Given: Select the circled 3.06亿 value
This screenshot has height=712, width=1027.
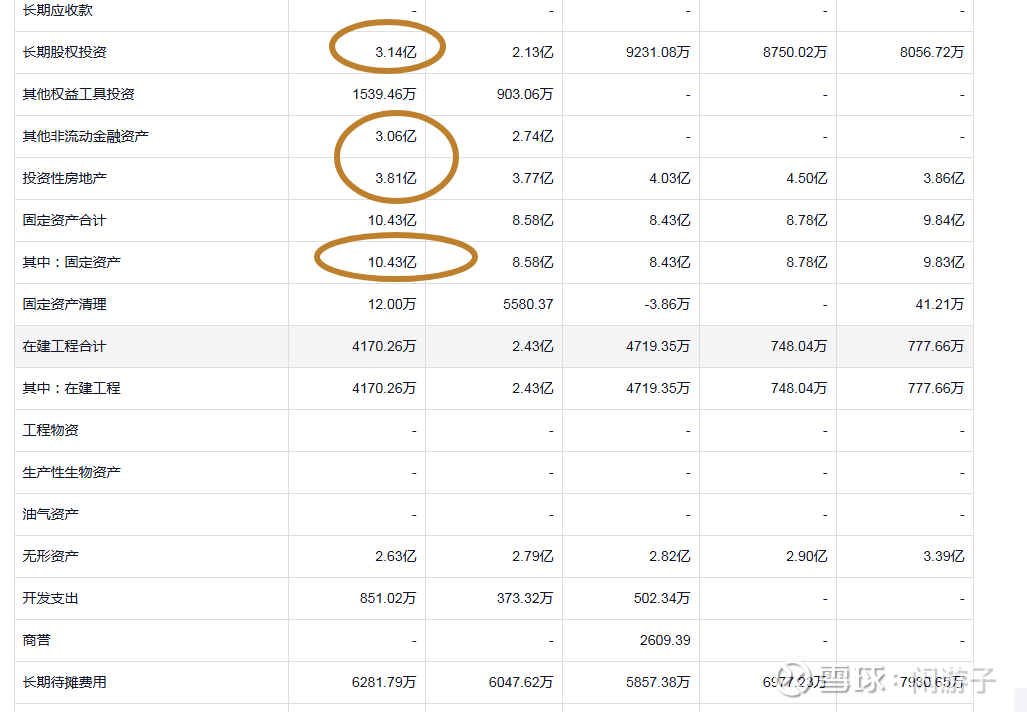Looking at the screenshot, I should click(x=395, y=137).
